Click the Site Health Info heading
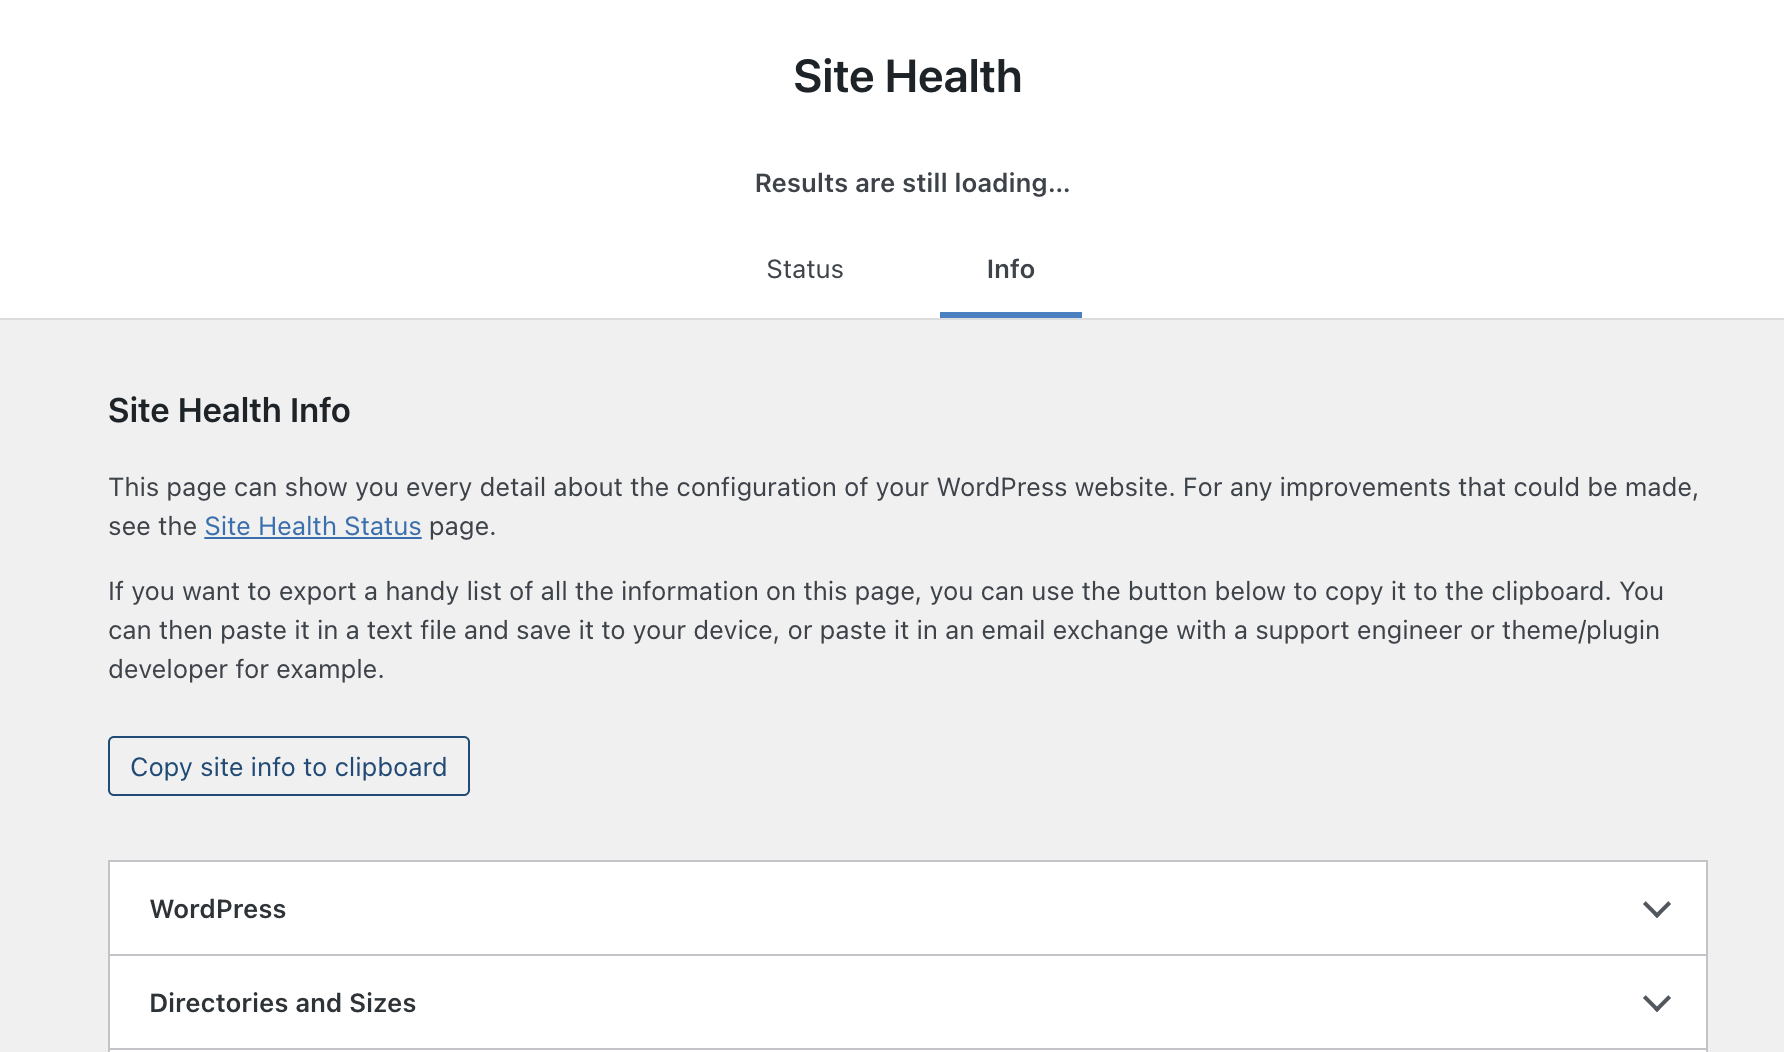The height and width of the screenshot is (1052, 1784). point(229,410)
